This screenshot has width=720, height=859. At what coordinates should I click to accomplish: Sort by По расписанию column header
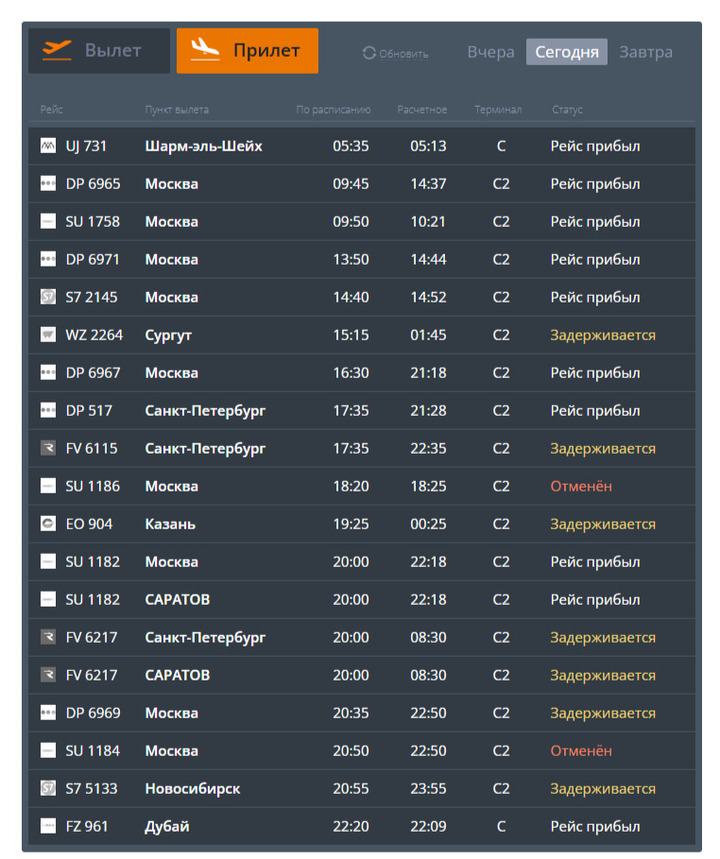[333, 110]
